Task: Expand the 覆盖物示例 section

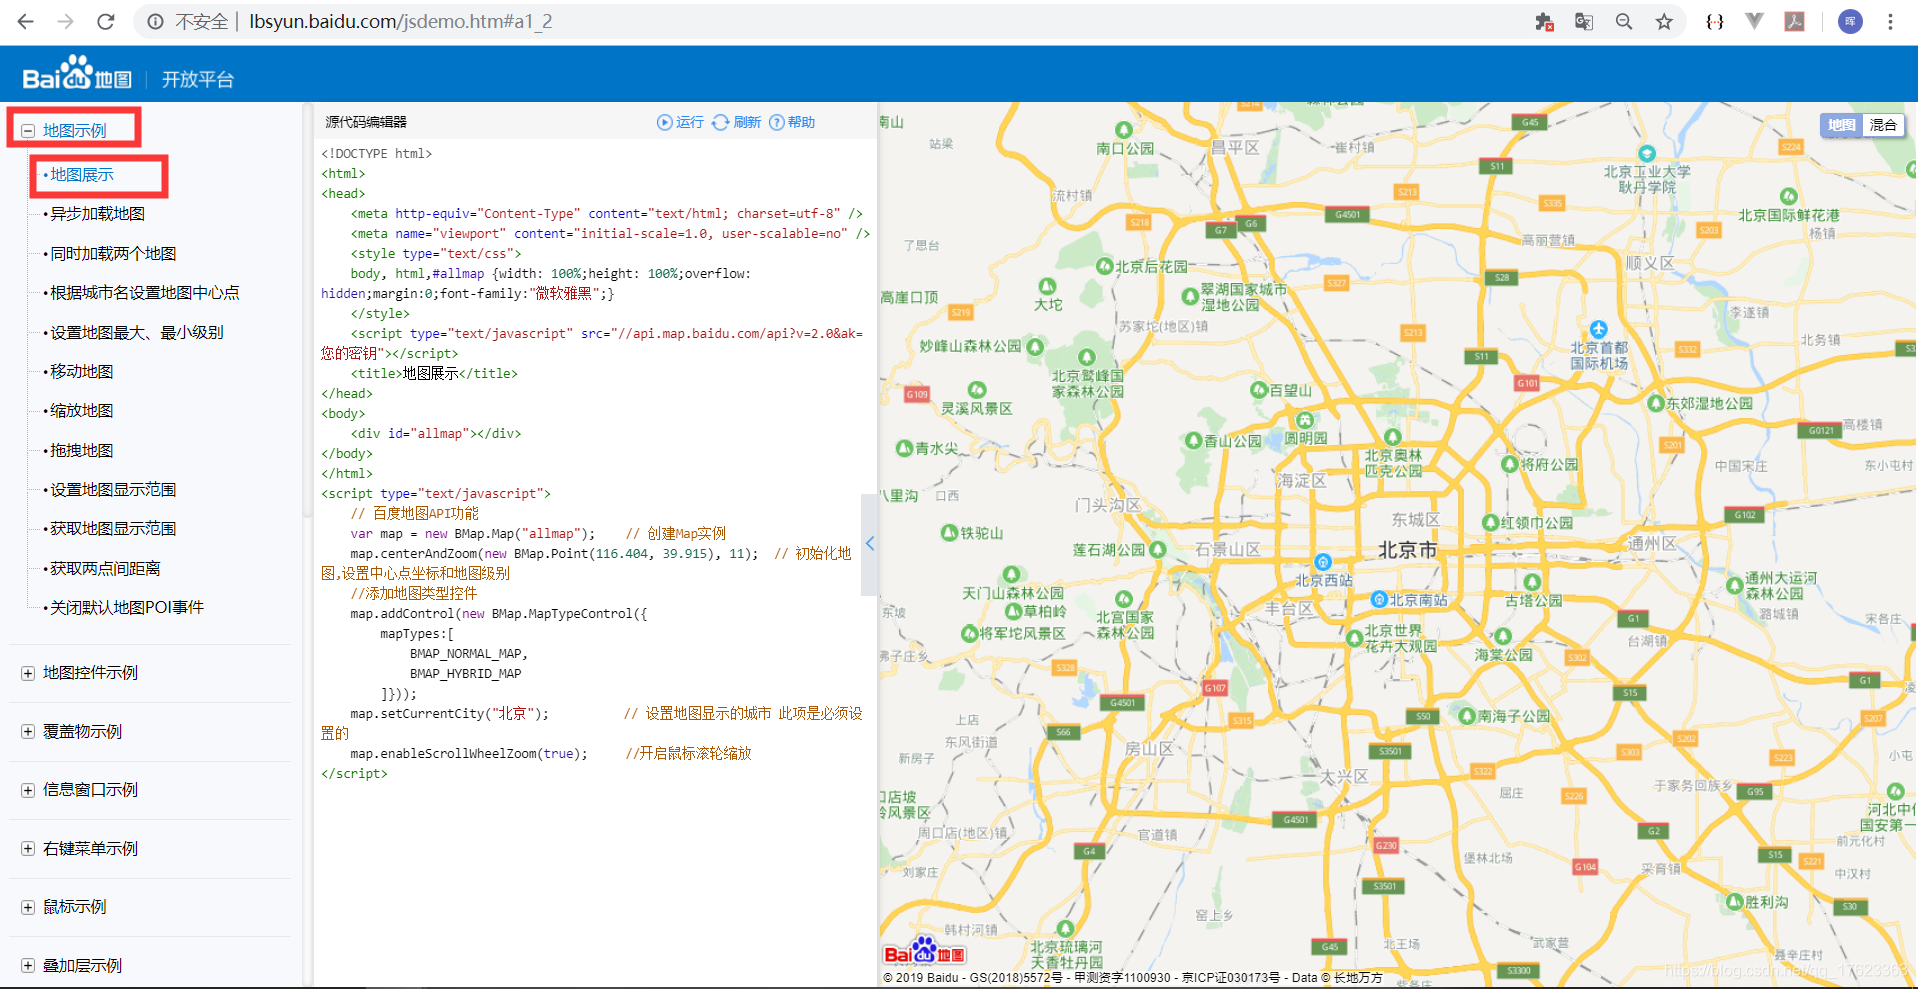Action: [x=28, y=731]
